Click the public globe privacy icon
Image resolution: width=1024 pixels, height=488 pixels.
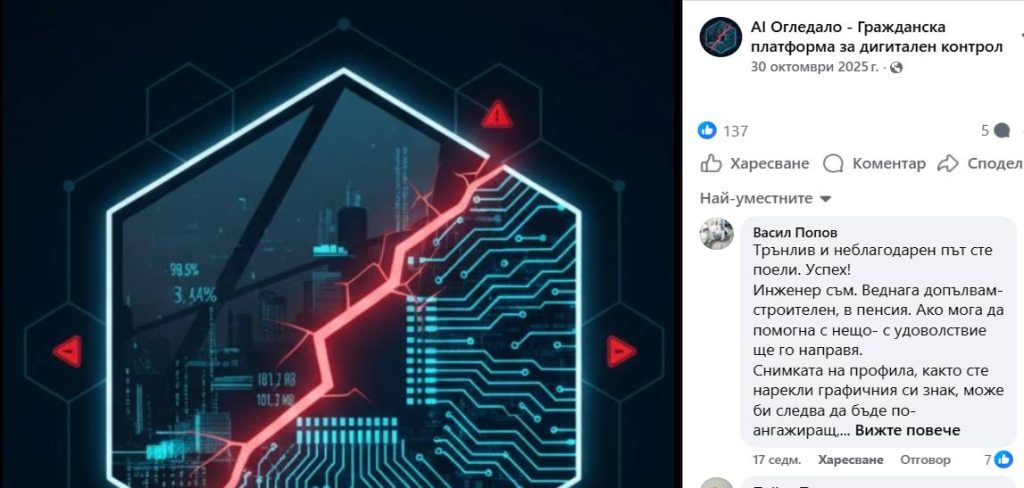click(x=896, y=67)
